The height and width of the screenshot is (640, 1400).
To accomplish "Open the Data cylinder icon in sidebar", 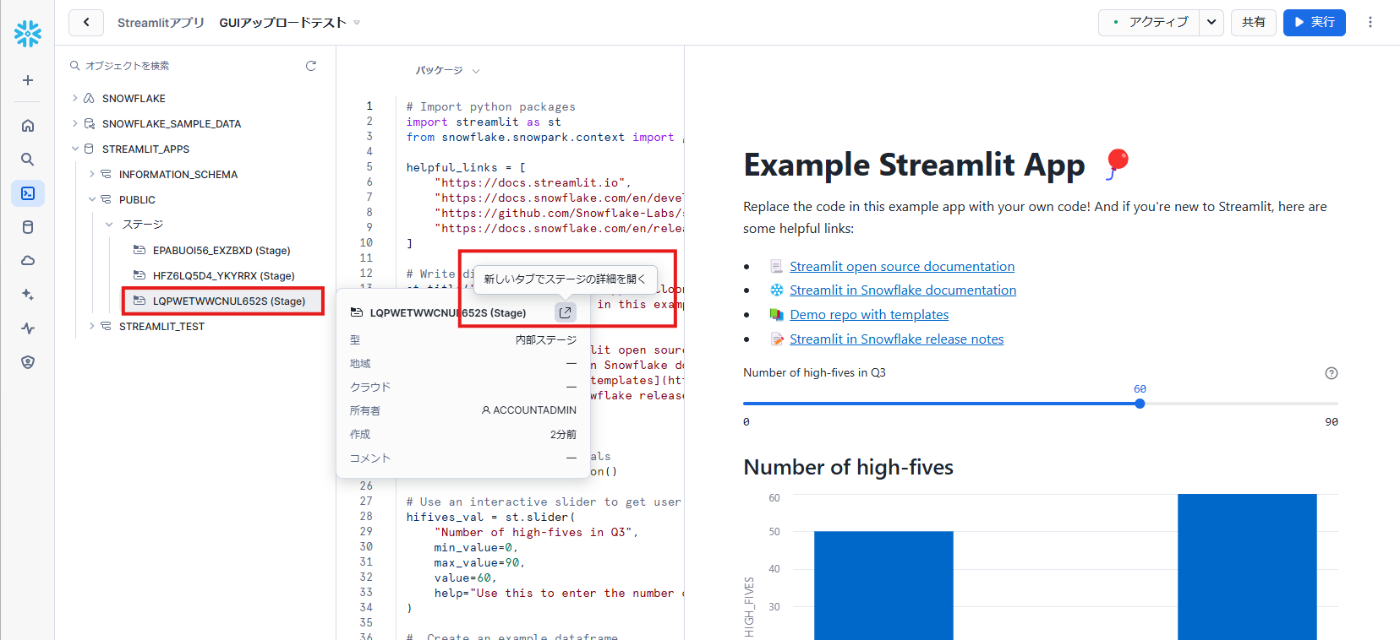I will [28, 227].
